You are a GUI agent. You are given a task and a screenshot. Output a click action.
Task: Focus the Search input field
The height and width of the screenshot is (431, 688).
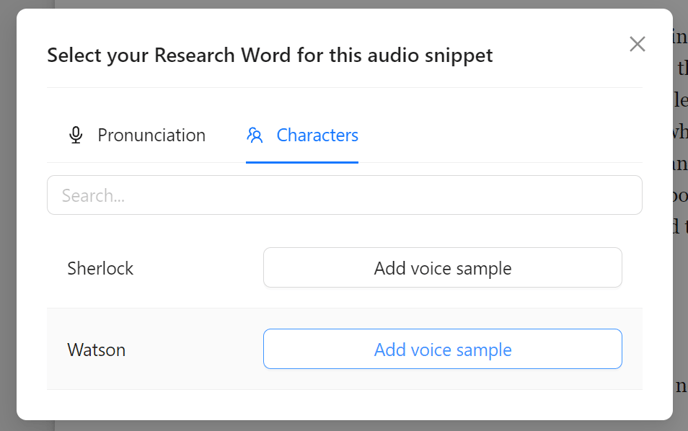coord(344,195)
